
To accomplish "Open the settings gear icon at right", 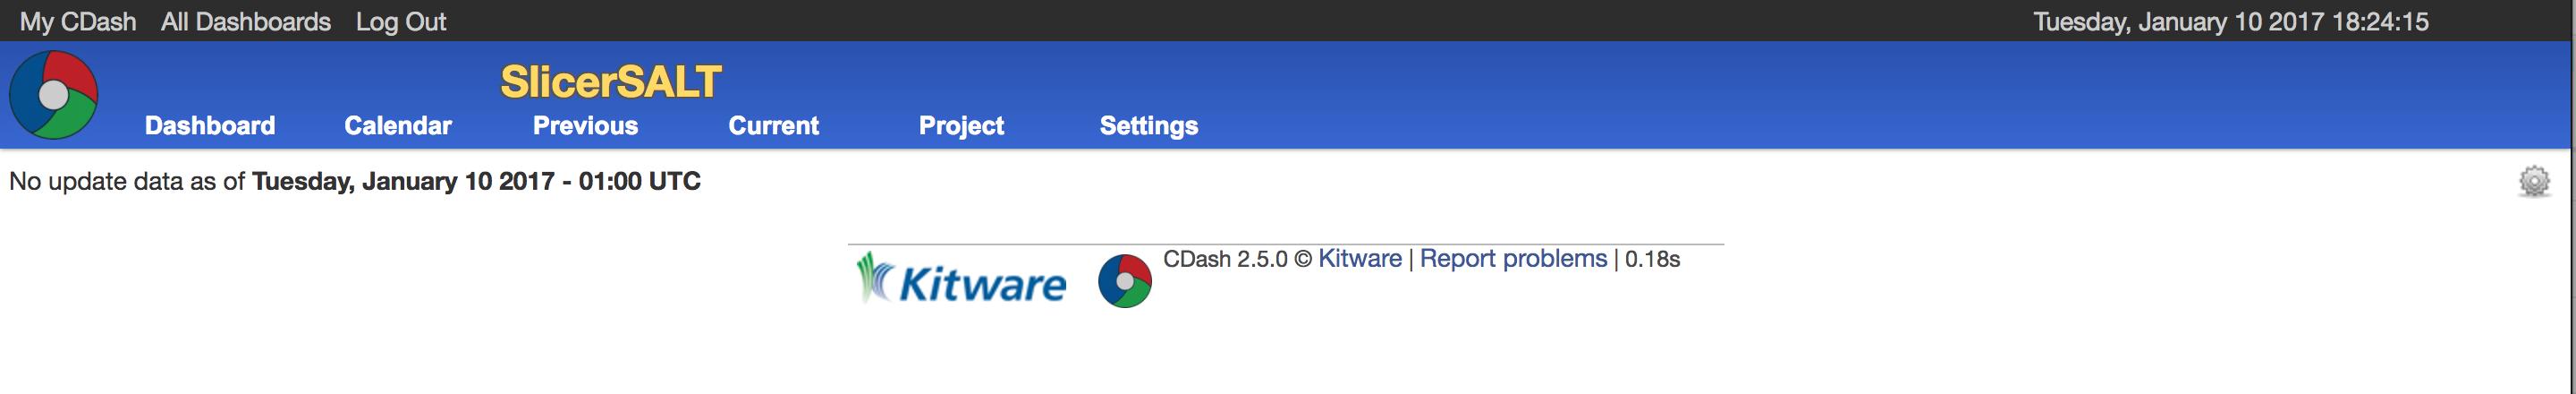I will (x=2533, y=181).
